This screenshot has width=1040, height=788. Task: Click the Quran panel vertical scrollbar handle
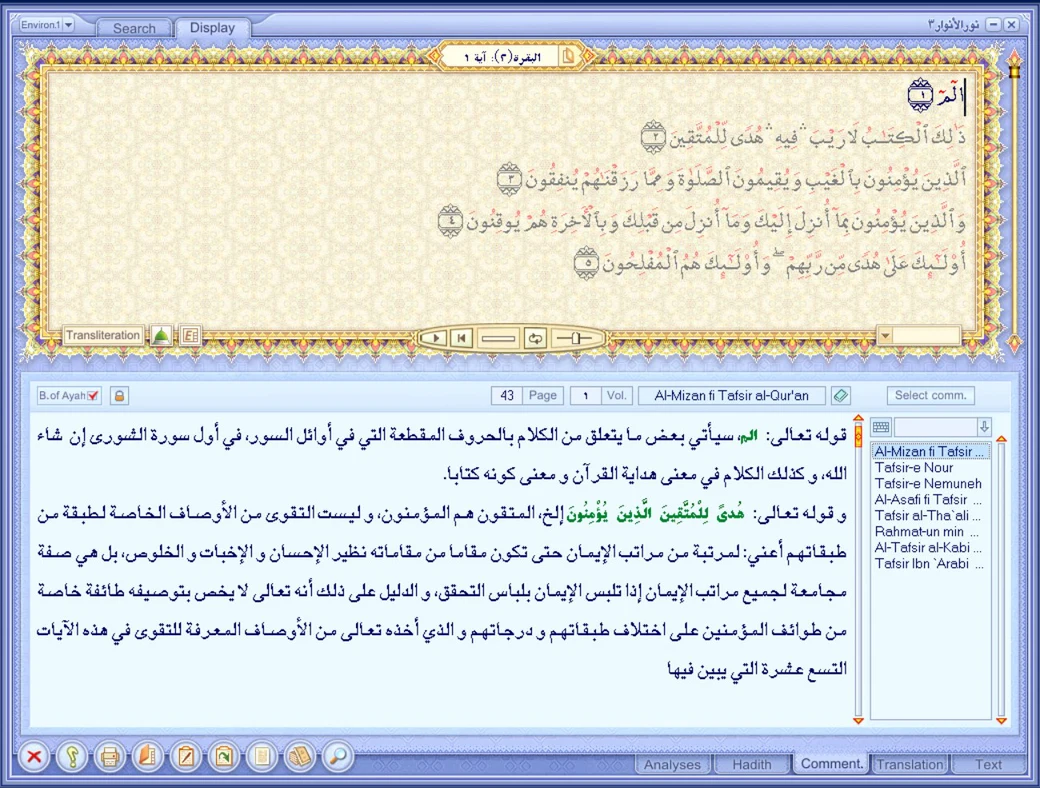1013,70
